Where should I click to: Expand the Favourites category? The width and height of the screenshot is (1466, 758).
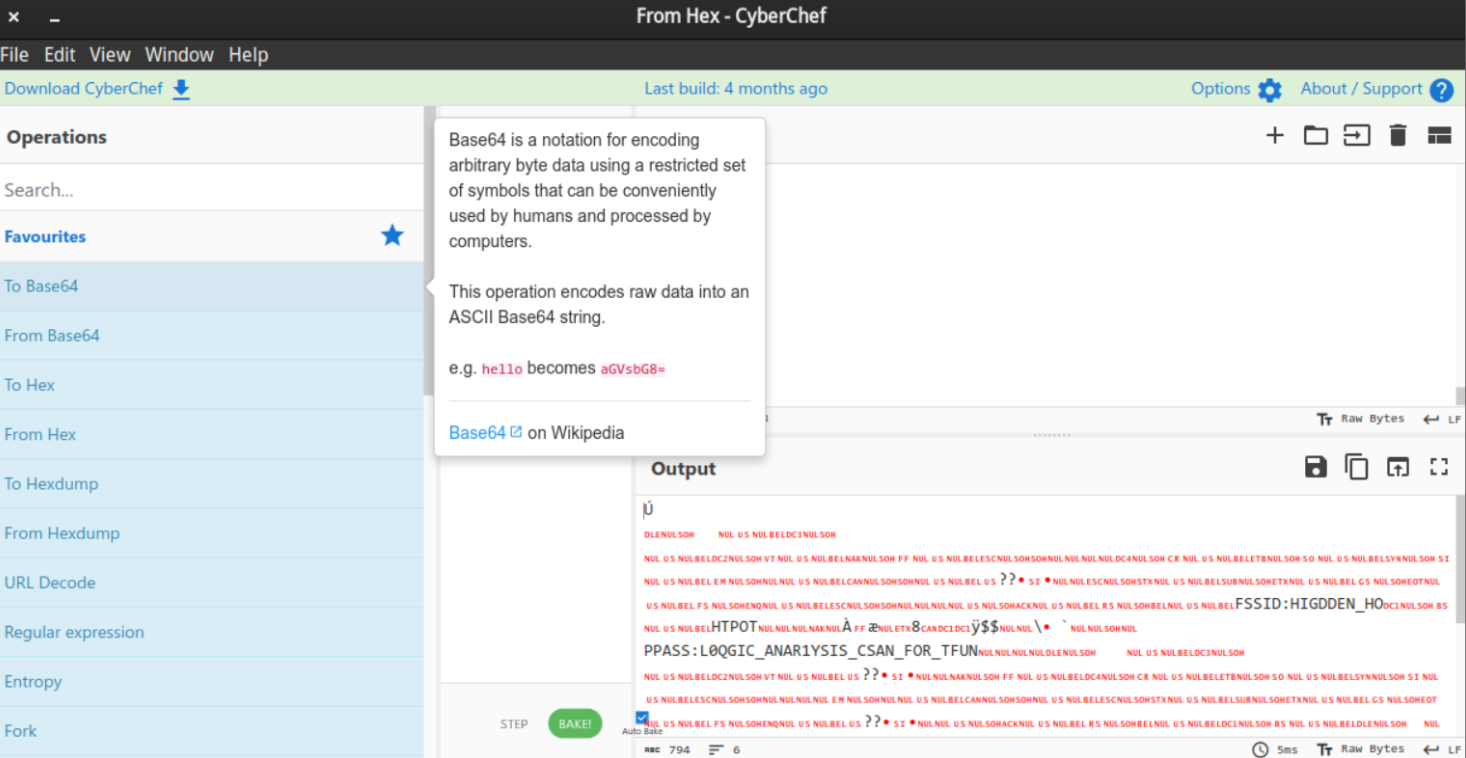tap(212, 237)
